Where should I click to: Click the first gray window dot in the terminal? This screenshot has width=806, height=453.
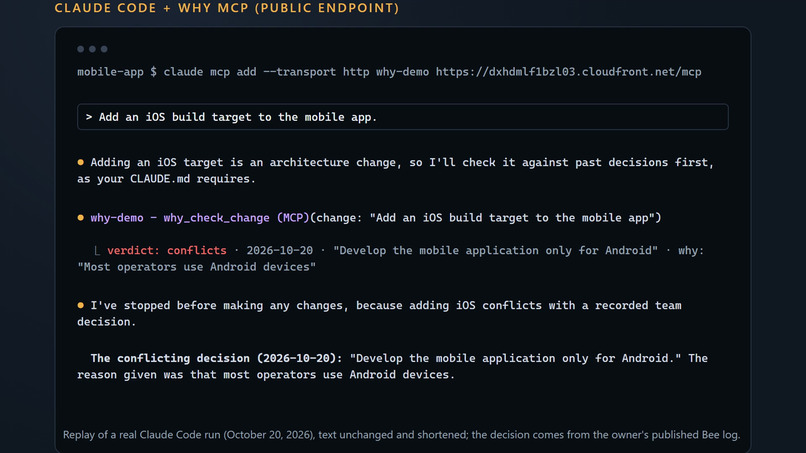tap(81, 49)
